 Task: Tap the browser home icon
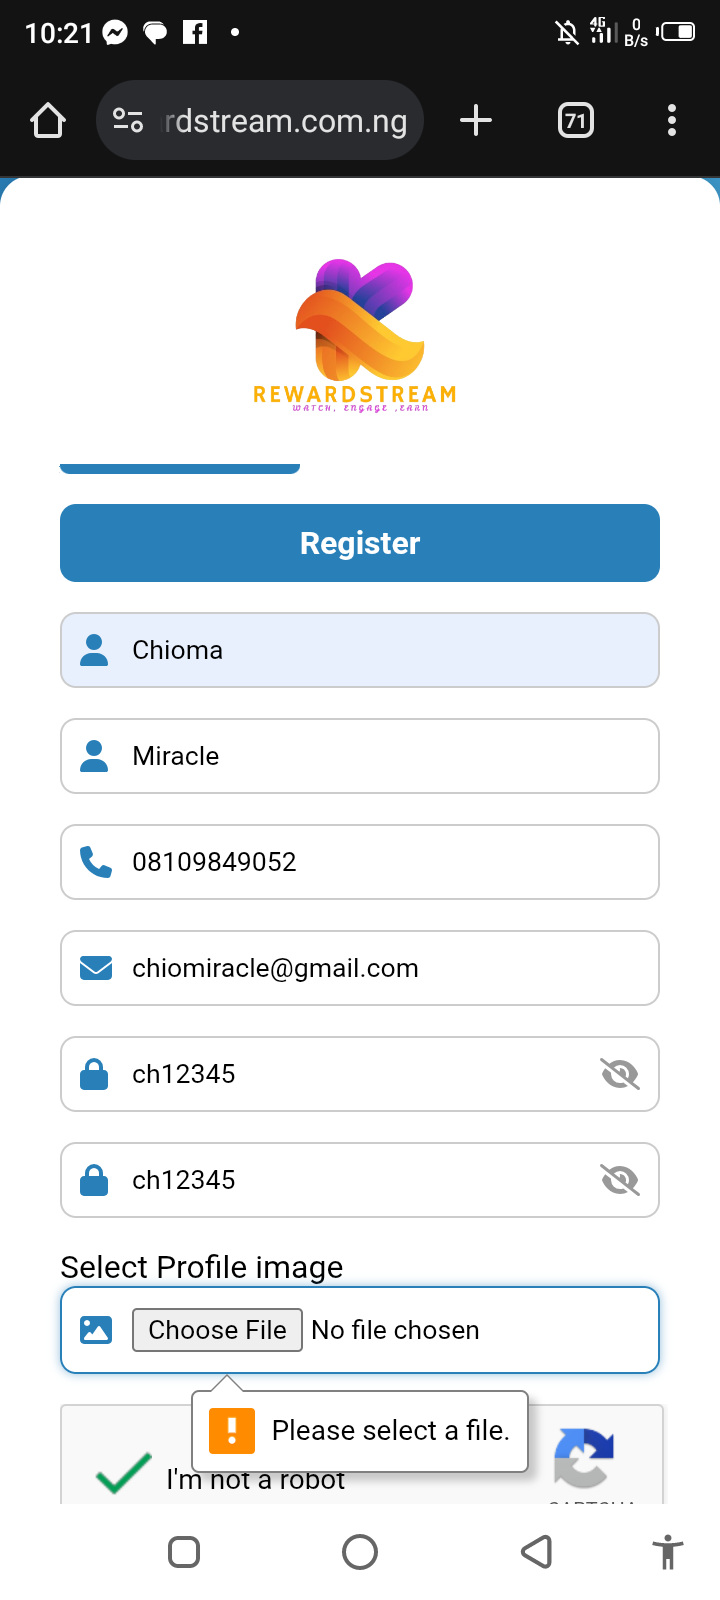click(x=48, y=121)
